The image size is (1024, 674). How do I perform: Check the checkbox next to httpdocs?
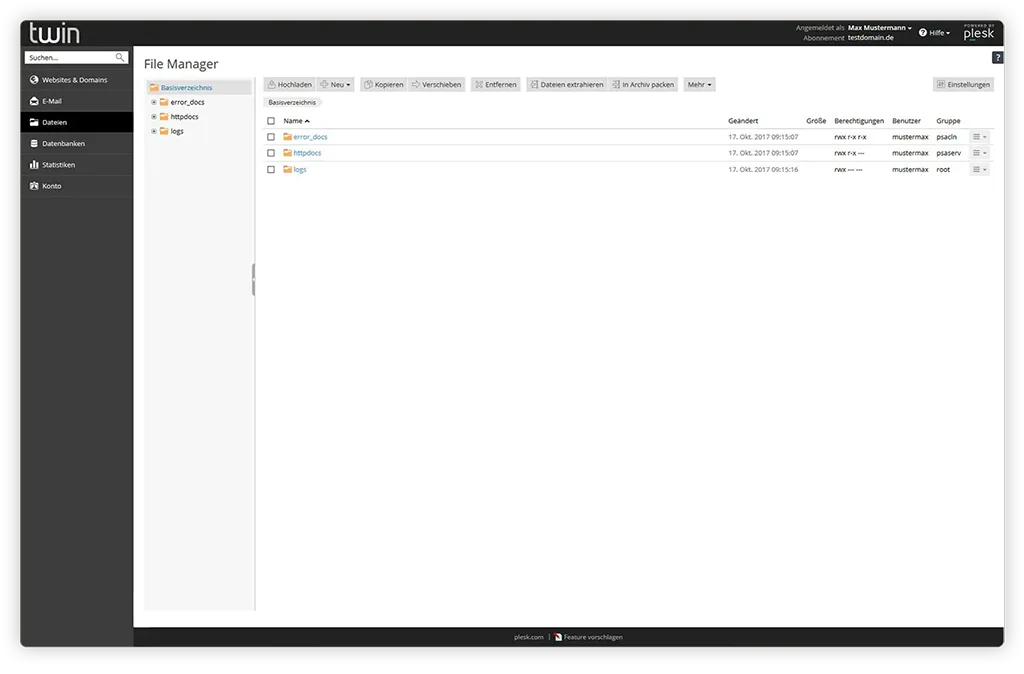[270, 152]
